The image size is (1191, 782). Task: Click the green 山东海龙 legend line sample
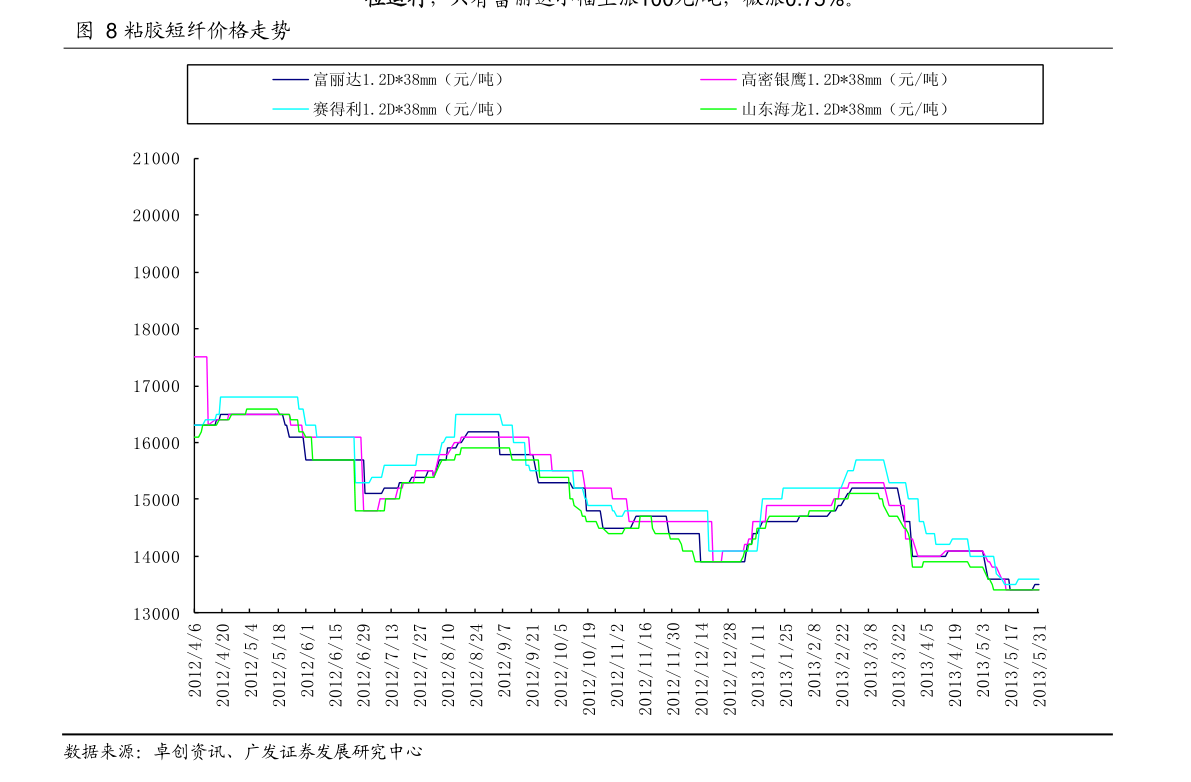[x=718, y=109]
